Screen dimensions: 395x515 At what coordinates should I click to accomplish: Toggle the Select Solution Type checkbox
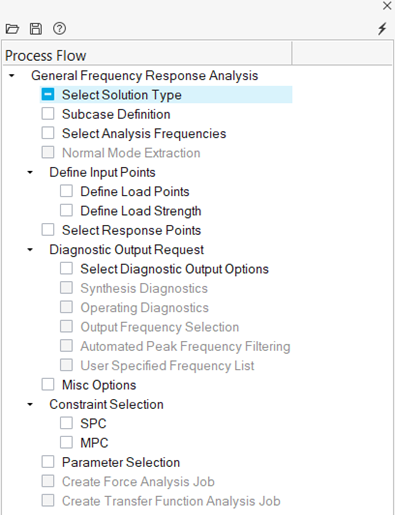48,95
